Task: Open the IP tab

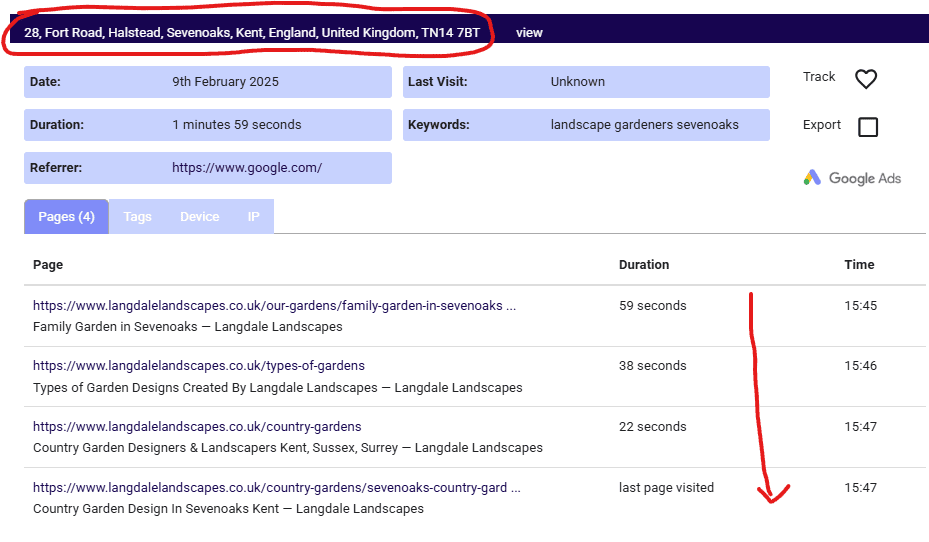Action: point(254,217)
